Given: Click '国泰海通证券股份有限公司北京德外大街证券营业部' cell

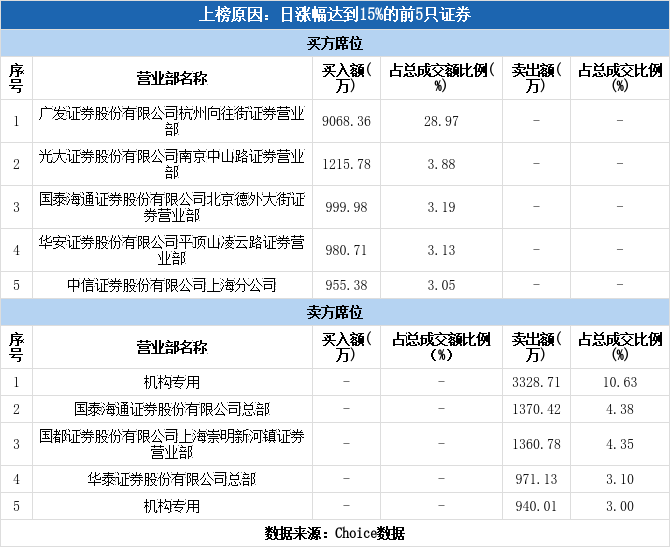Looking at the screenshot, I should (x=172, y=207).
